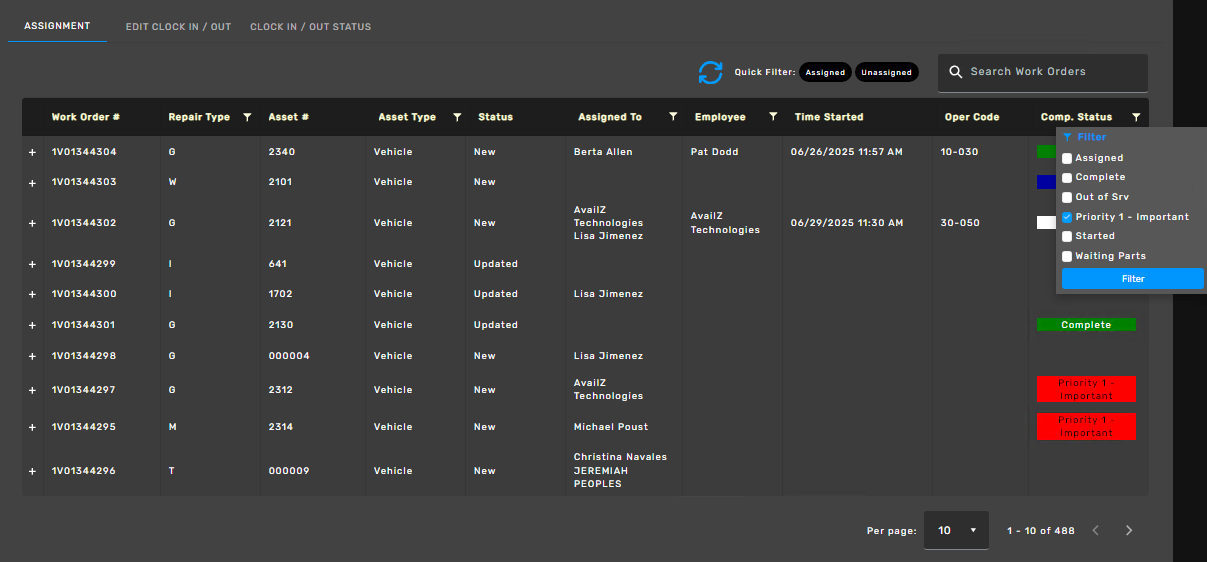This screenshot has height=562, width=1207.
Task: Click the blue Filter button
Action: 1132,279
